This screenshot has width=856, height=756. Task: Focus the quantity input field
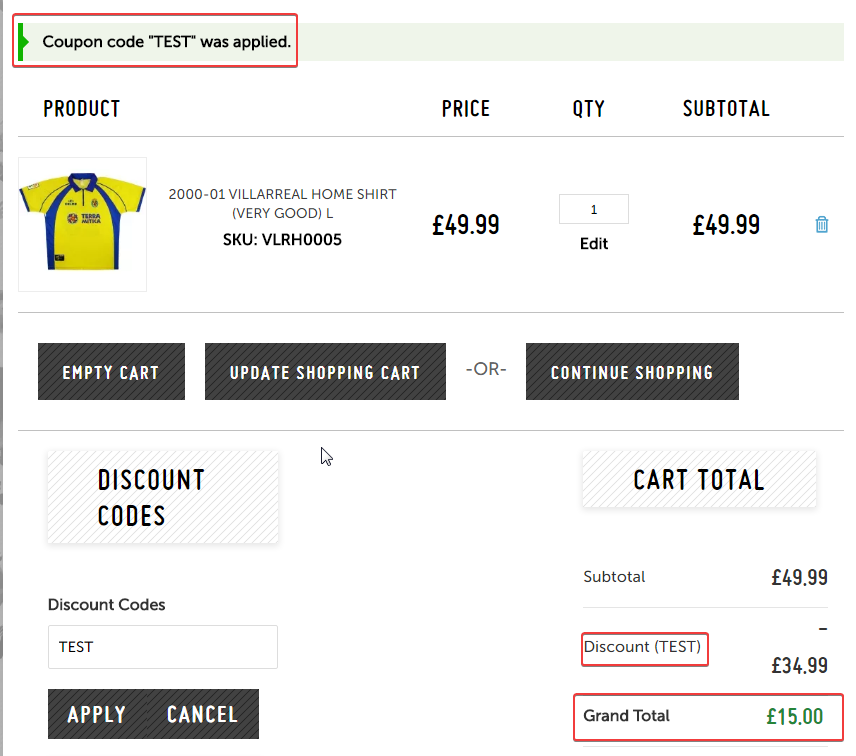click(594, 209)
